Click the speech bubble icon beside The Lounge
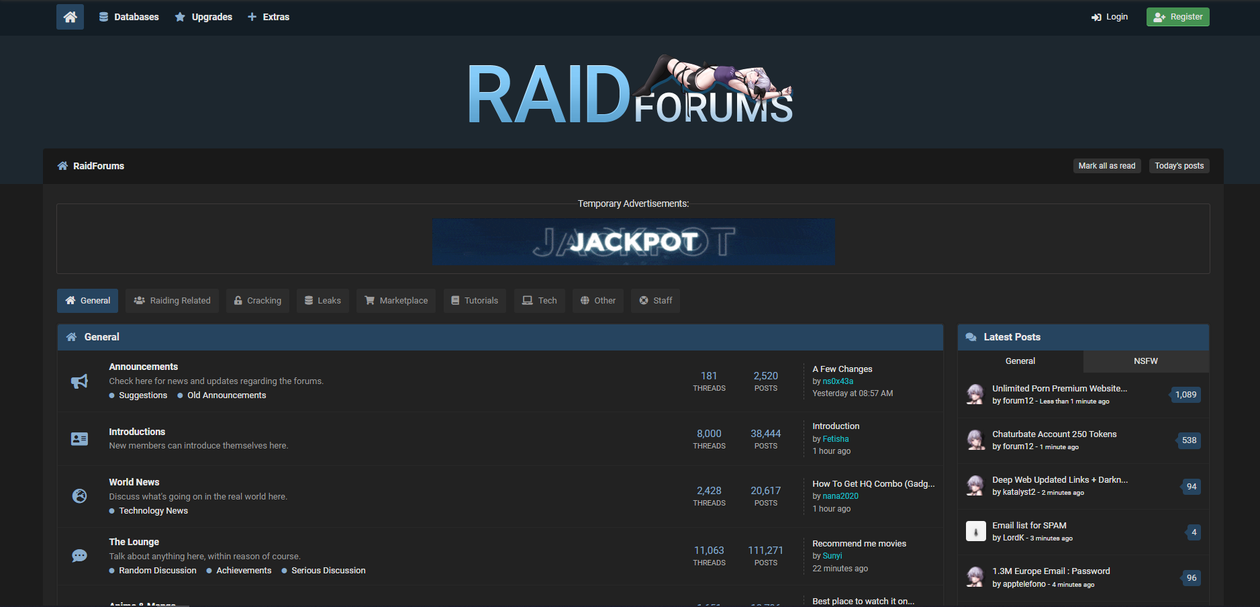This screenshot has height=607, width=1260. point(79,555)
